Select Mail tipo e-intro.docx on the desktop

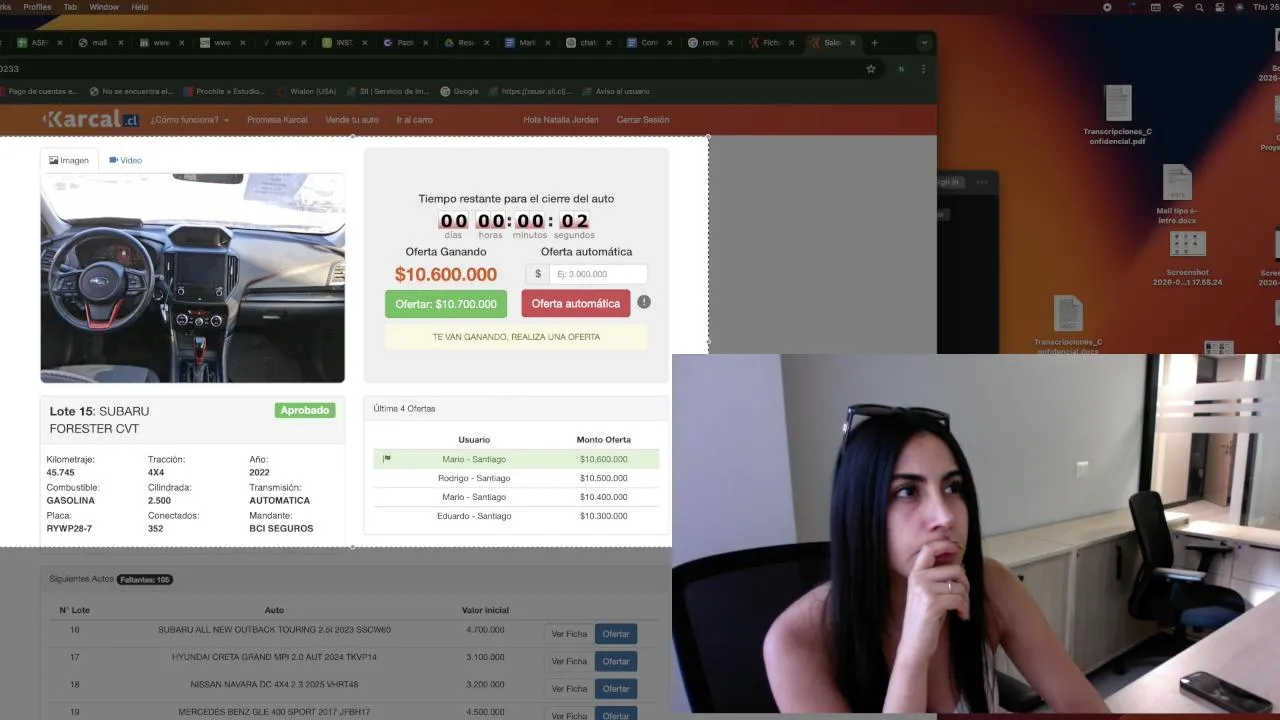point(1177,195)
